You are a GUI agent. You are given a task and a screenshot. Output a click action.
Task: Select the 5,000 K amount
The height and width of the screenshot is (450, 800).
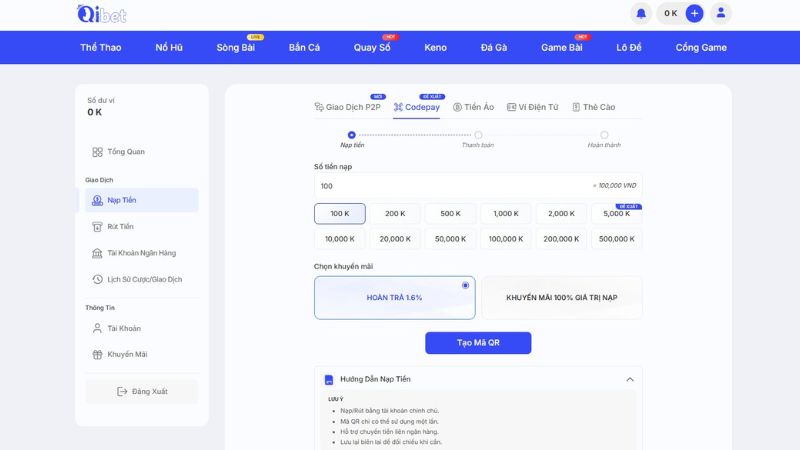point(616,214)
